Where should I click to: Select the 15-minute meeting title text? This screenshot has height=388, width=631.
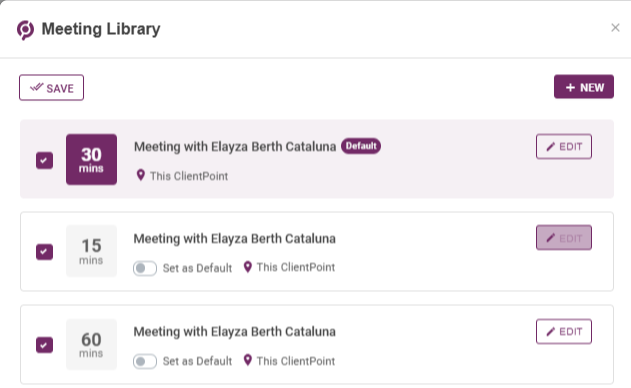(x=235, y=239)
